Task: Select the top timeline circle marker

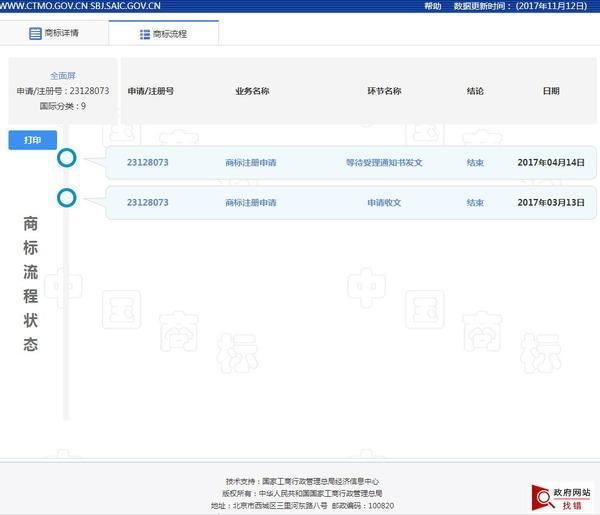Action: pos(67,158)
